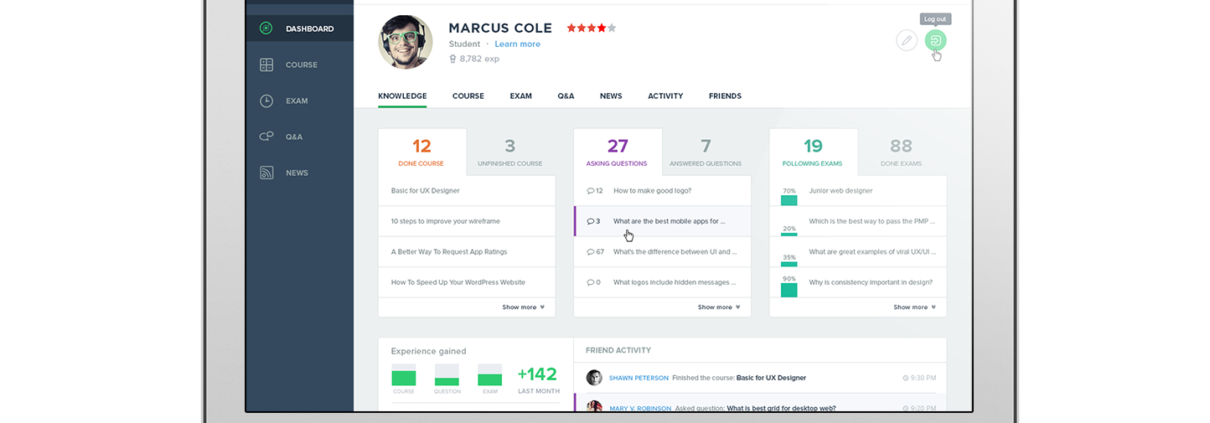This screenshot has width=1210, height=423.
Task: Click the Q&A chat icon in sidebar
Action: (266, 137)
